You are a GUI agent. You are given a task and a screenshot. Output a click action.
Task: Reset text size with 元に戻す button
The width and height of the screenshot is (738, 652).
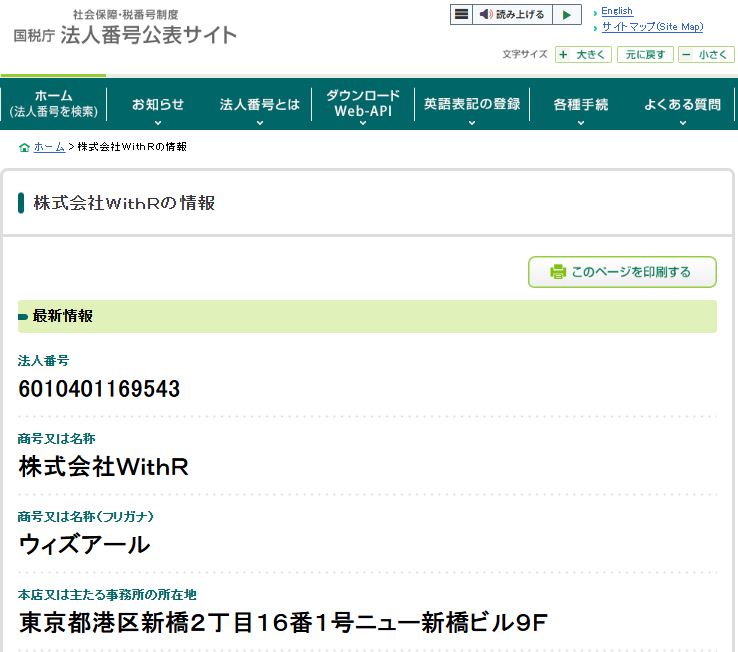(x=645, y=55)
